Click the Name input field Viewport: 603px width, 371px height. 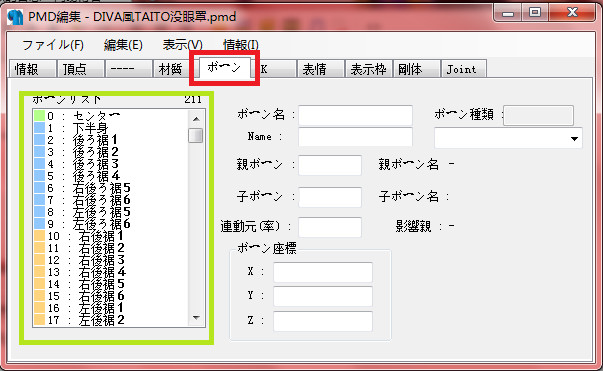tap(355, 137)
